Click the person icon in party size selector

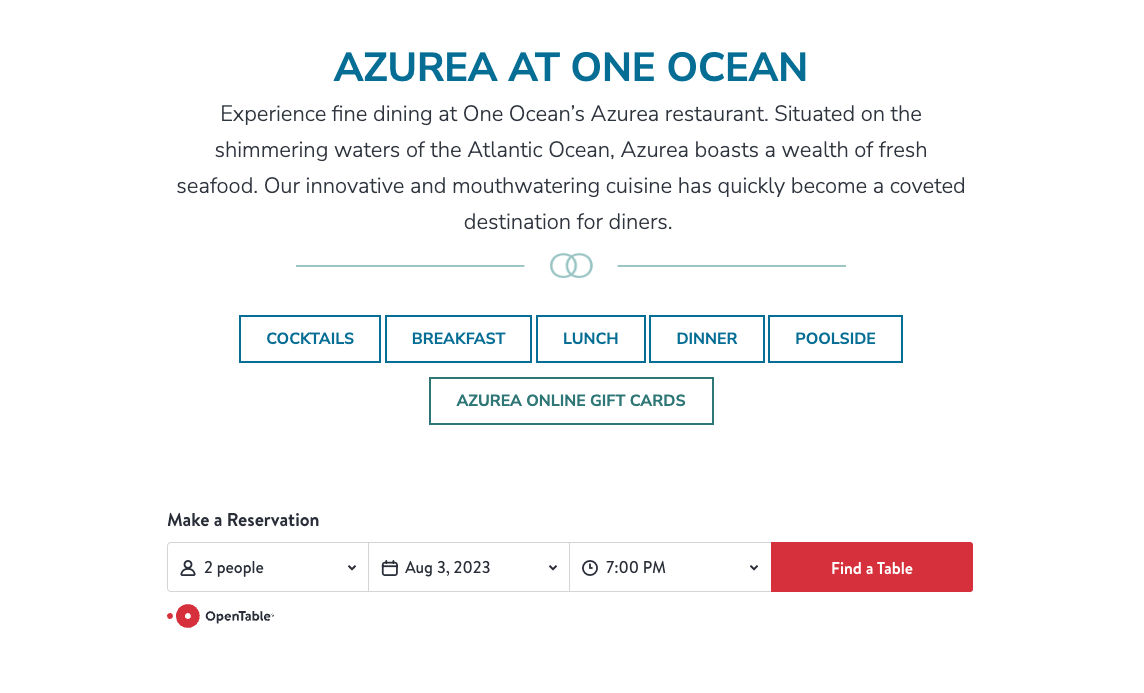point(188,568)
